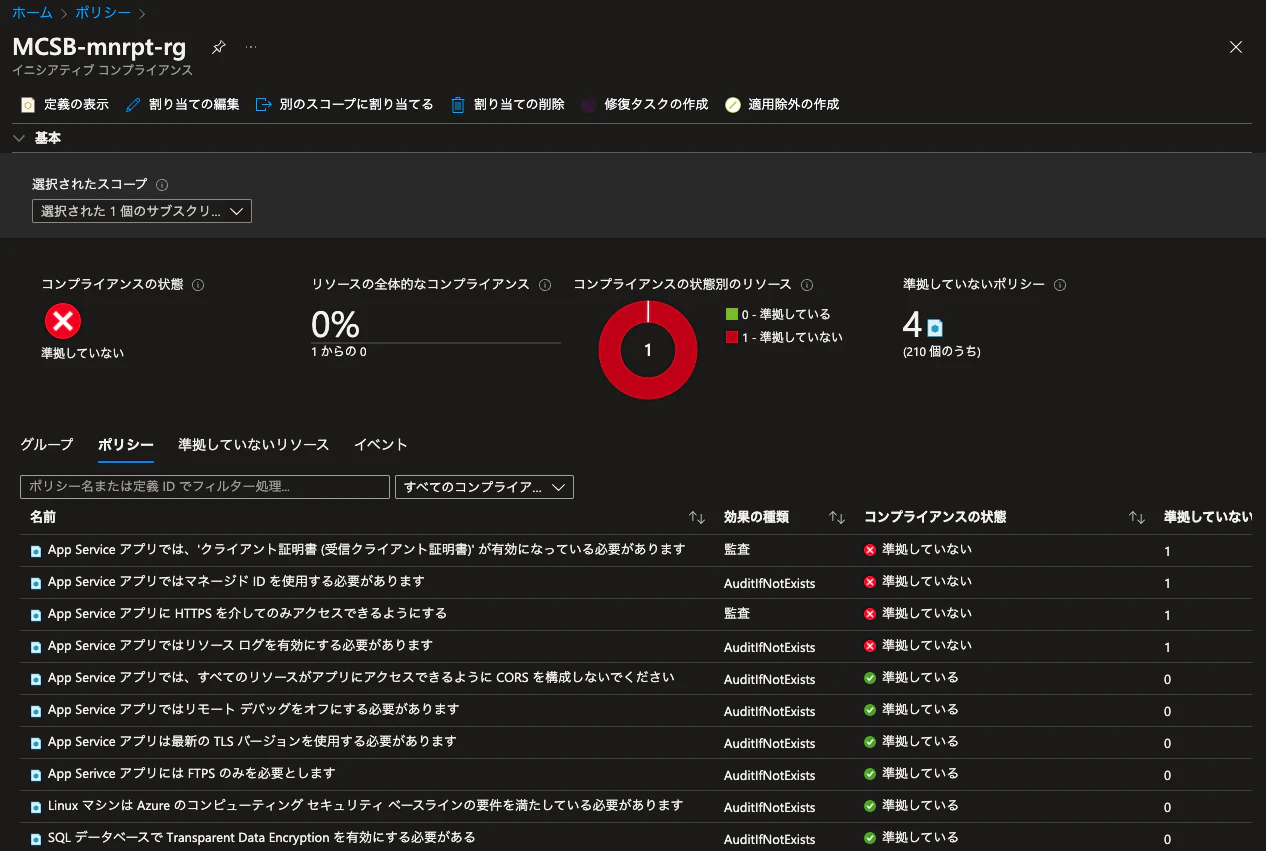Click 準拠している status in FTPS row
The image size is (1266, 851).
click(x=920, y=773)
